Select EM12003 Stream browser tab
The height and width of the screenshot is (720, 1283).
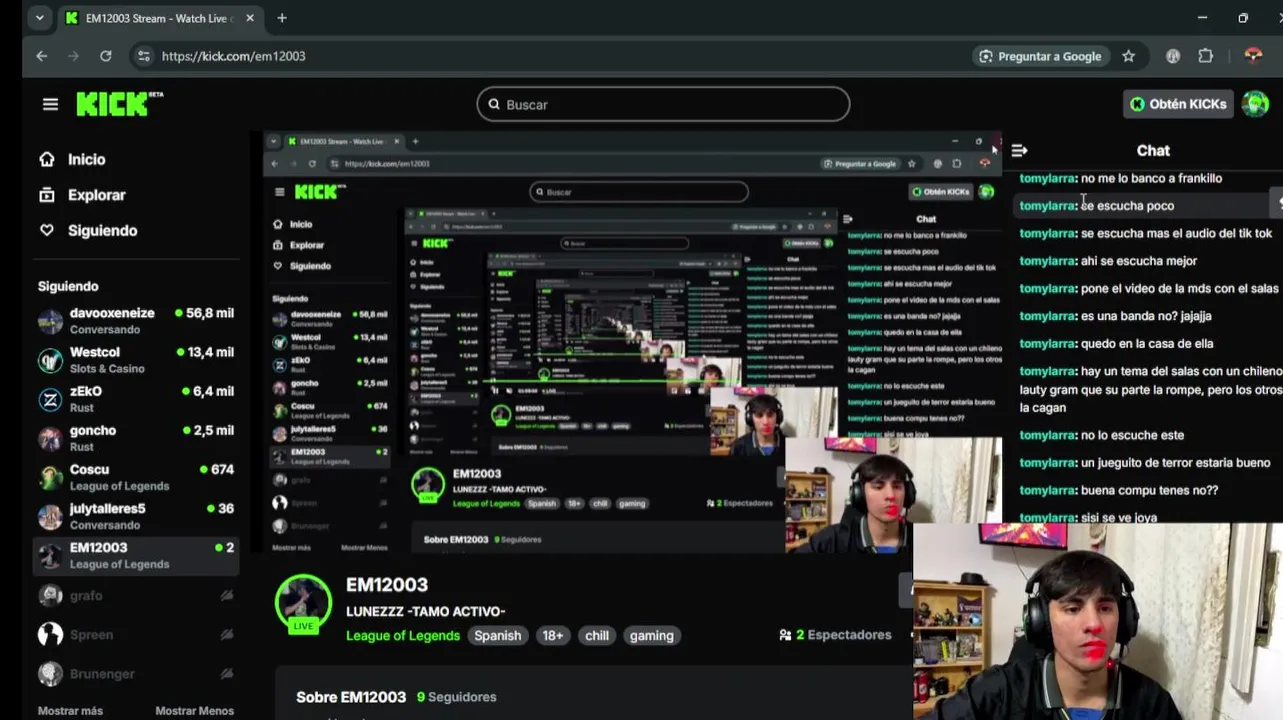point(160,18)
